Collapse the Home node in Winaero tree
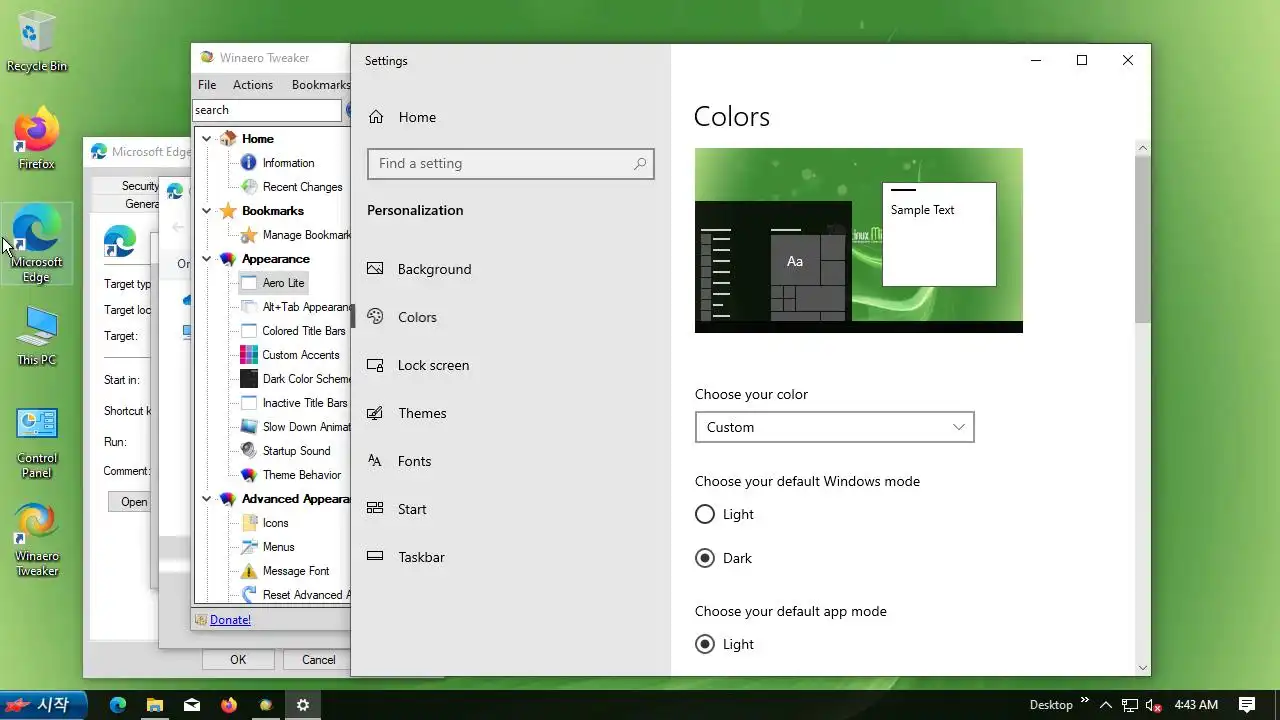 click(x=207, y=139)
